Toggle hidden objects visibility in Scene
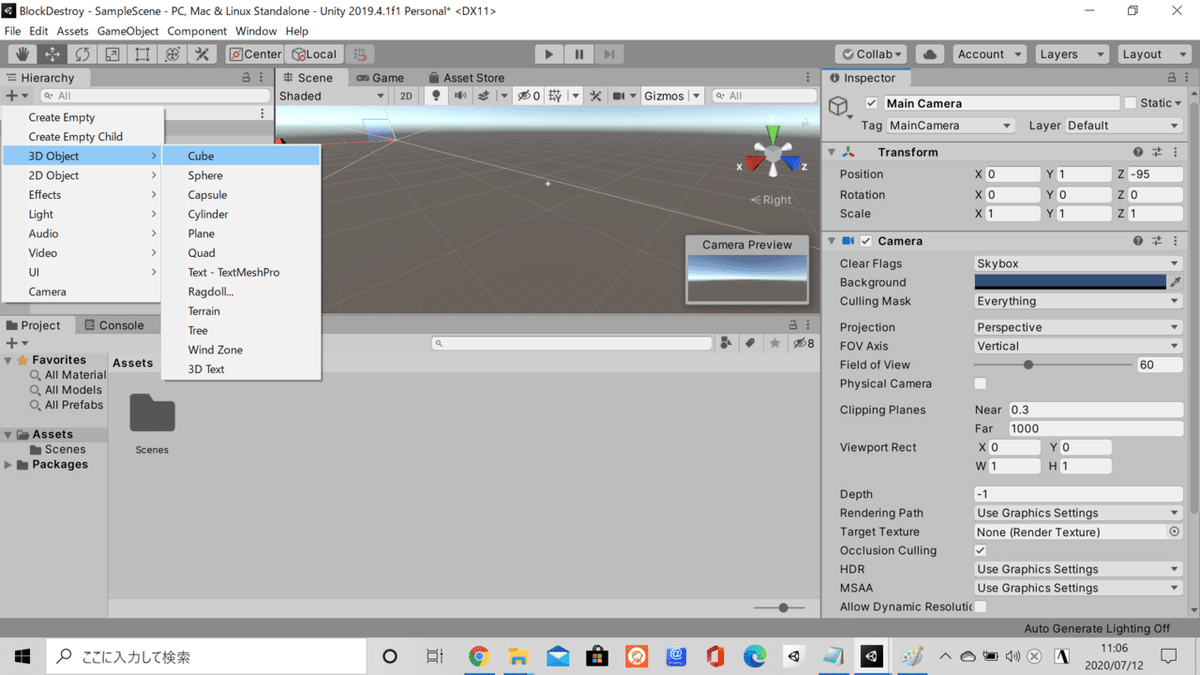 tap(528, 96)
